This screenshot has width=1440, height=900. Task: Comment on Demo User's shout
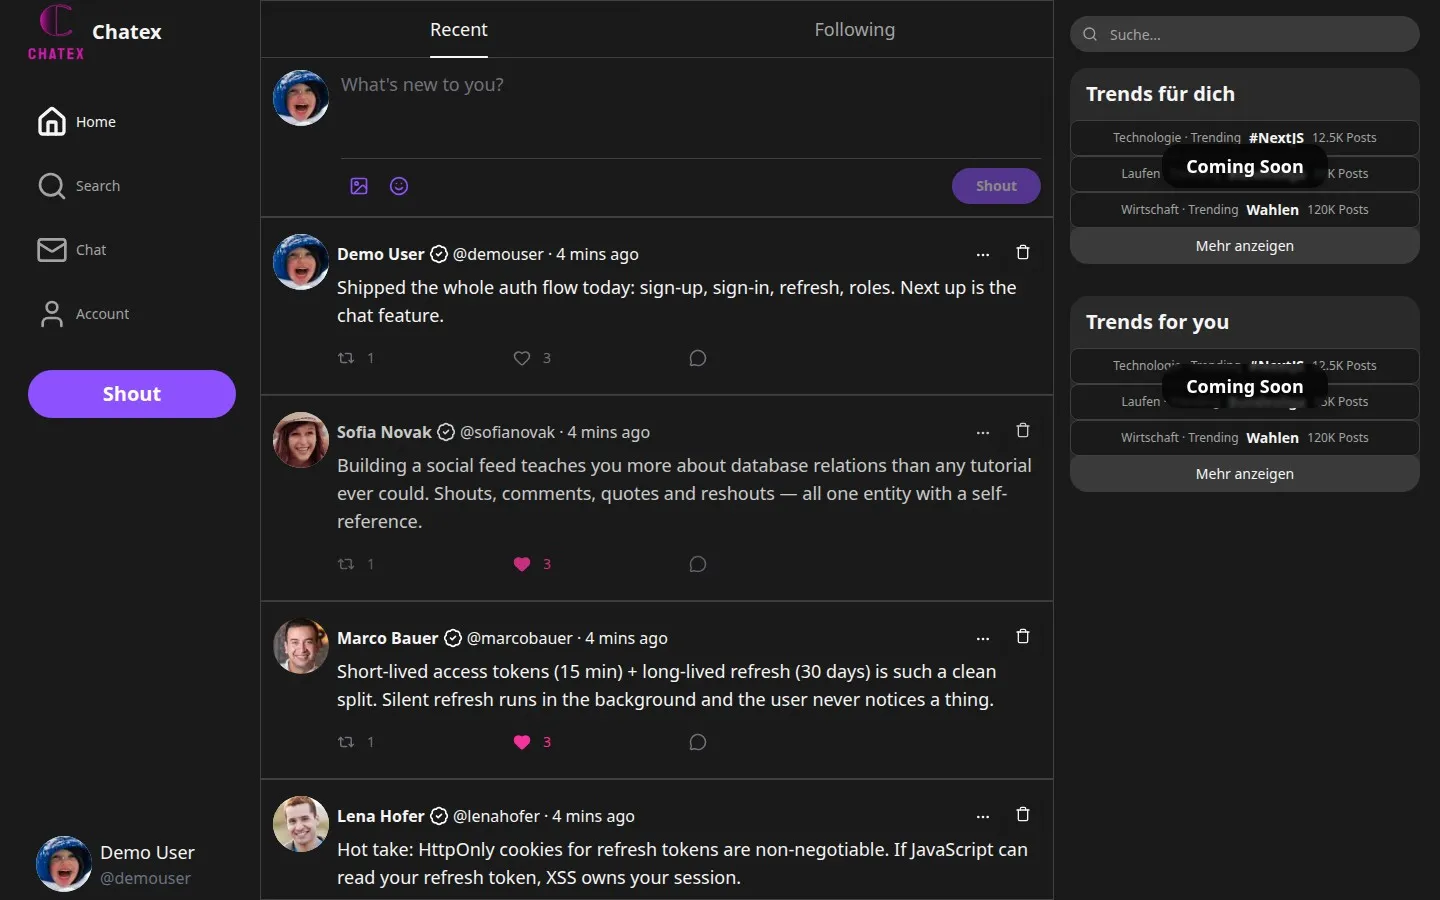pyautogui.click(x=698, y=358)
